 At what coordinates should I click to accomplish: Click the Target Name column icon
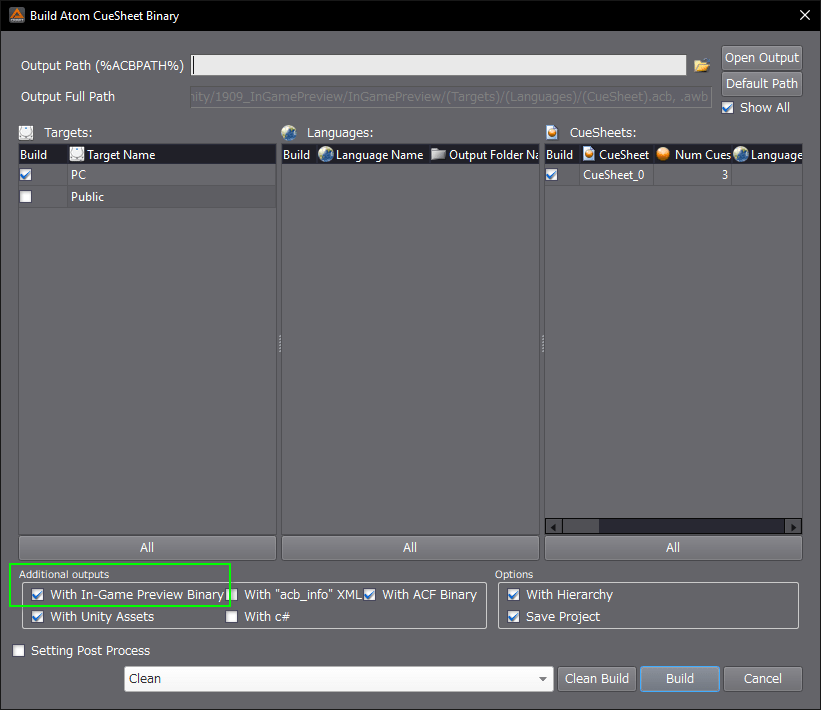[77, 154]
